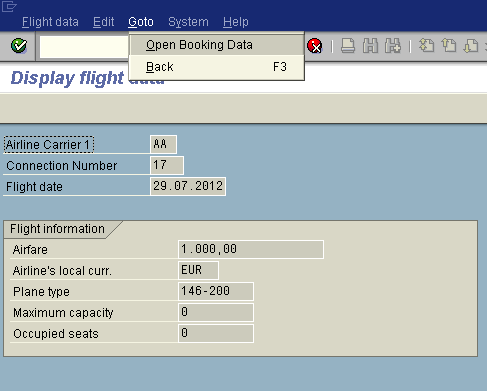
Task: Click the local currency field EUR
Action: click(199, 270)
